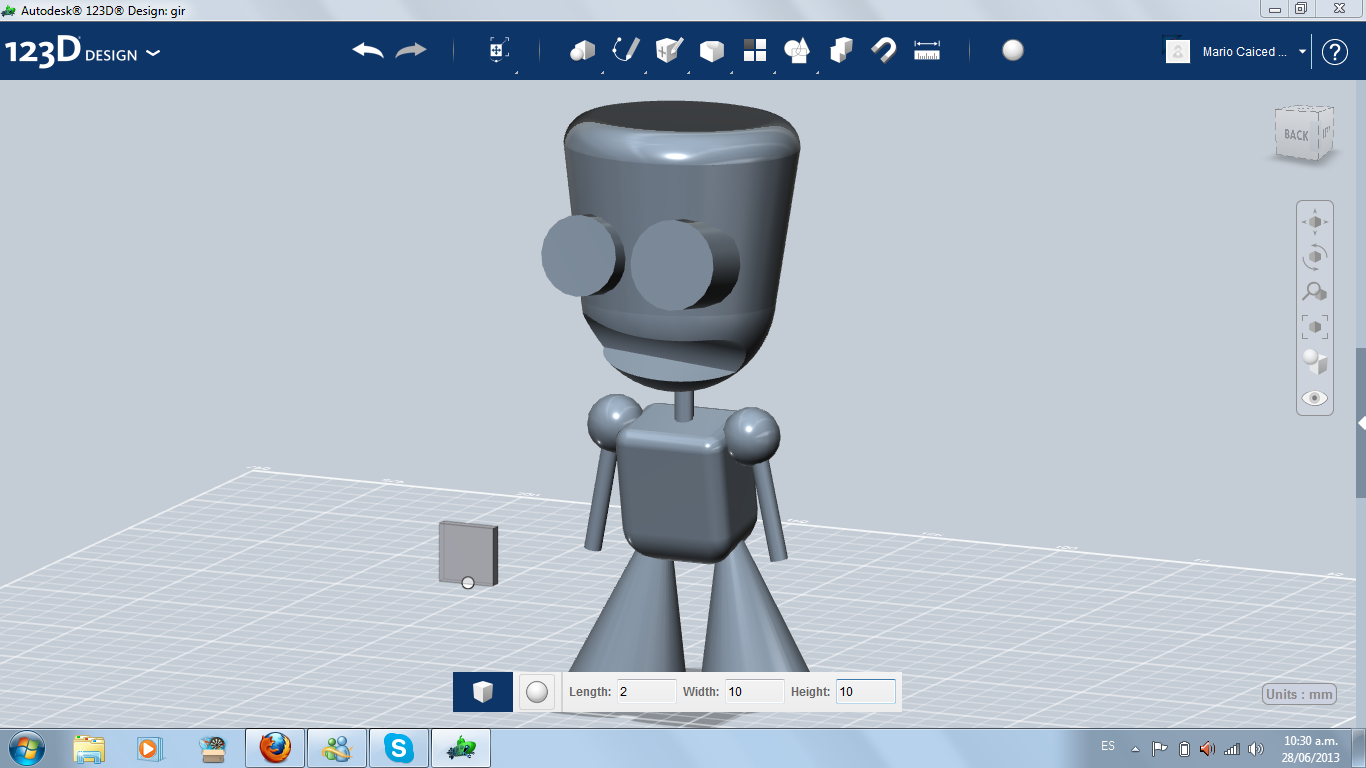Open the taskbar clock and date
Screen dimensions: 1366x768
[x=1310, y=749]
